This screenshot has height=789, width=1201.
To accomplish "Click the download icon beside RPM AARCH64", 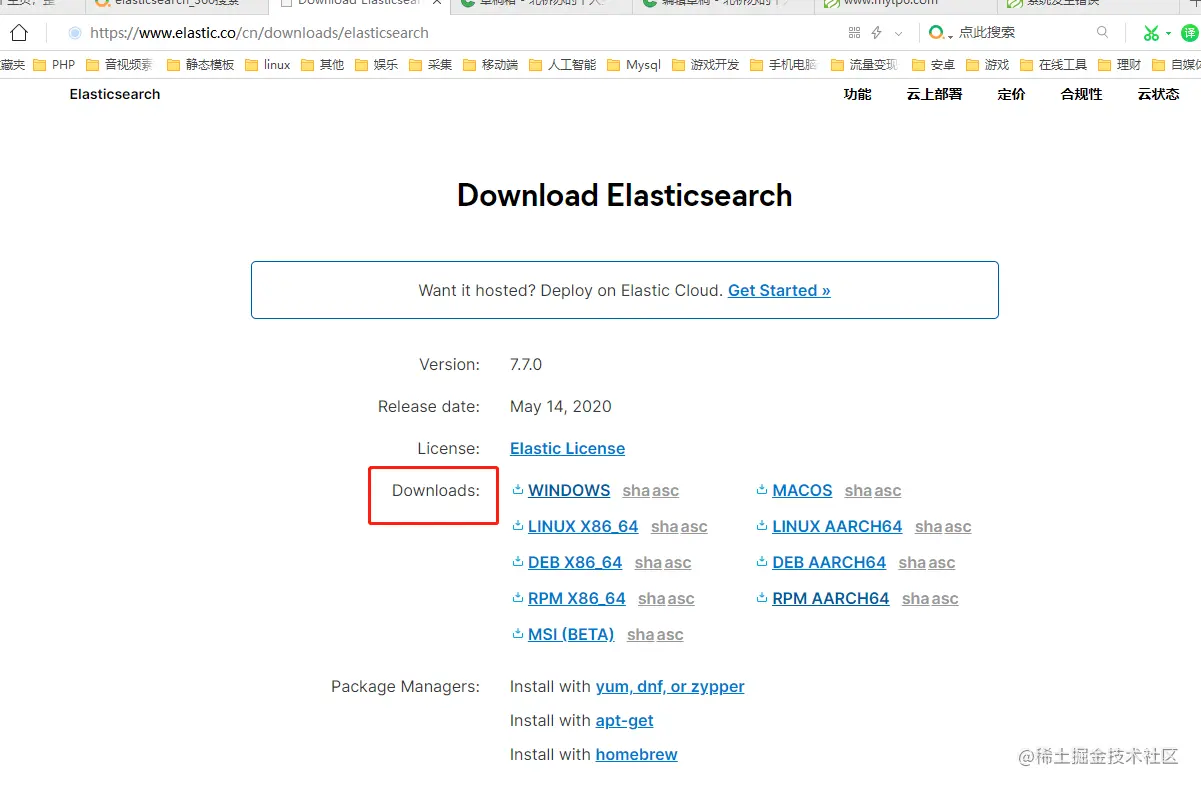I will click(762, 598).
